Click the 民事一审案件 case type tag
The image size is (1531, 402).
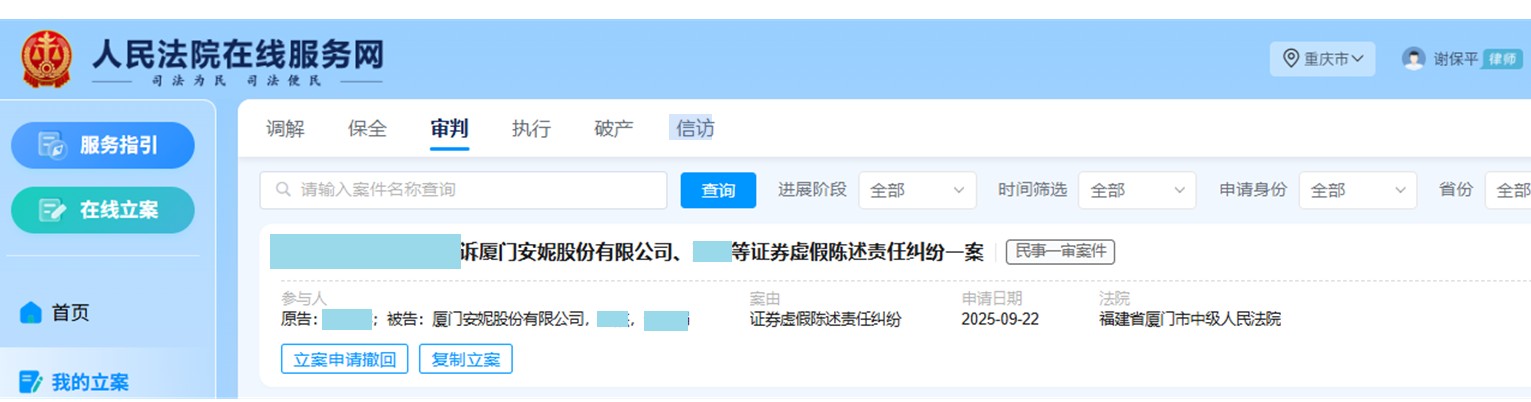tap(1060, 252)
